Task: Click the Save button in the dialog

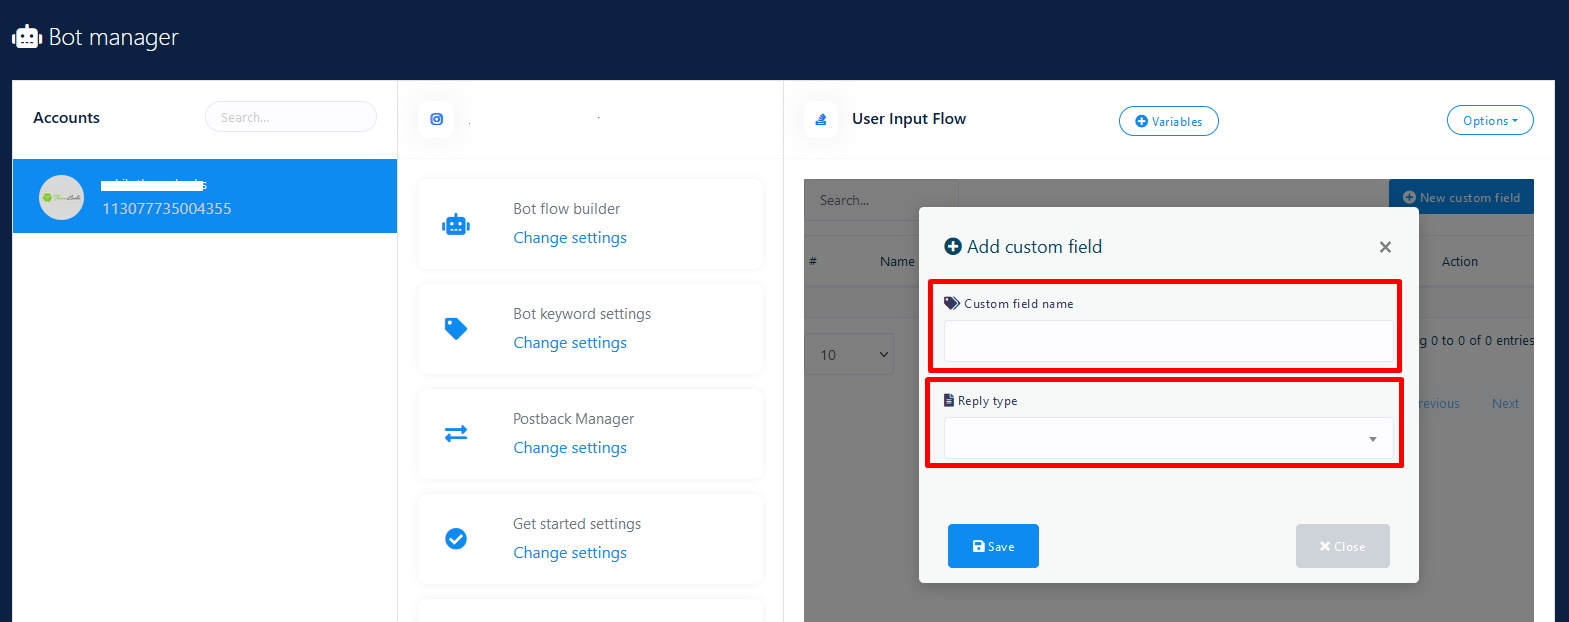Action: (993, 546)
